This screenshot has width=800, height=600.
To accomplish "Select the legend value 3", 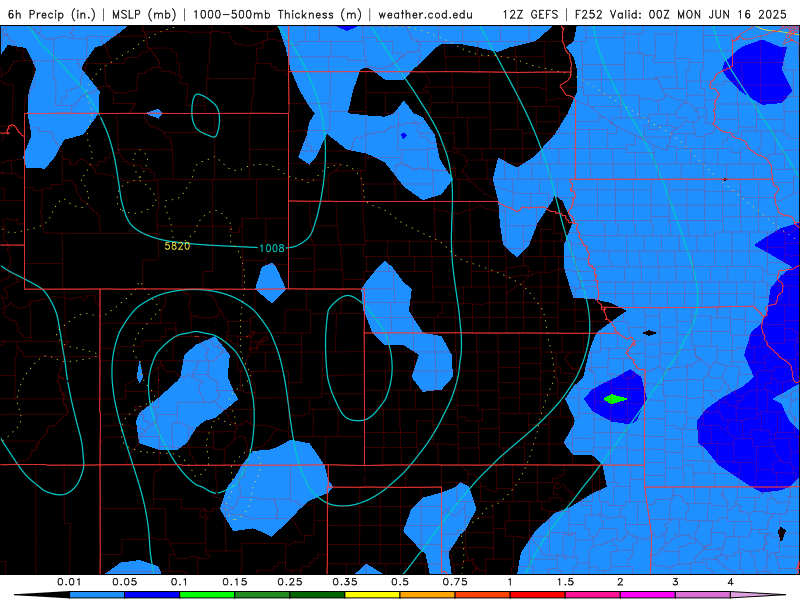I will (676, 582).
